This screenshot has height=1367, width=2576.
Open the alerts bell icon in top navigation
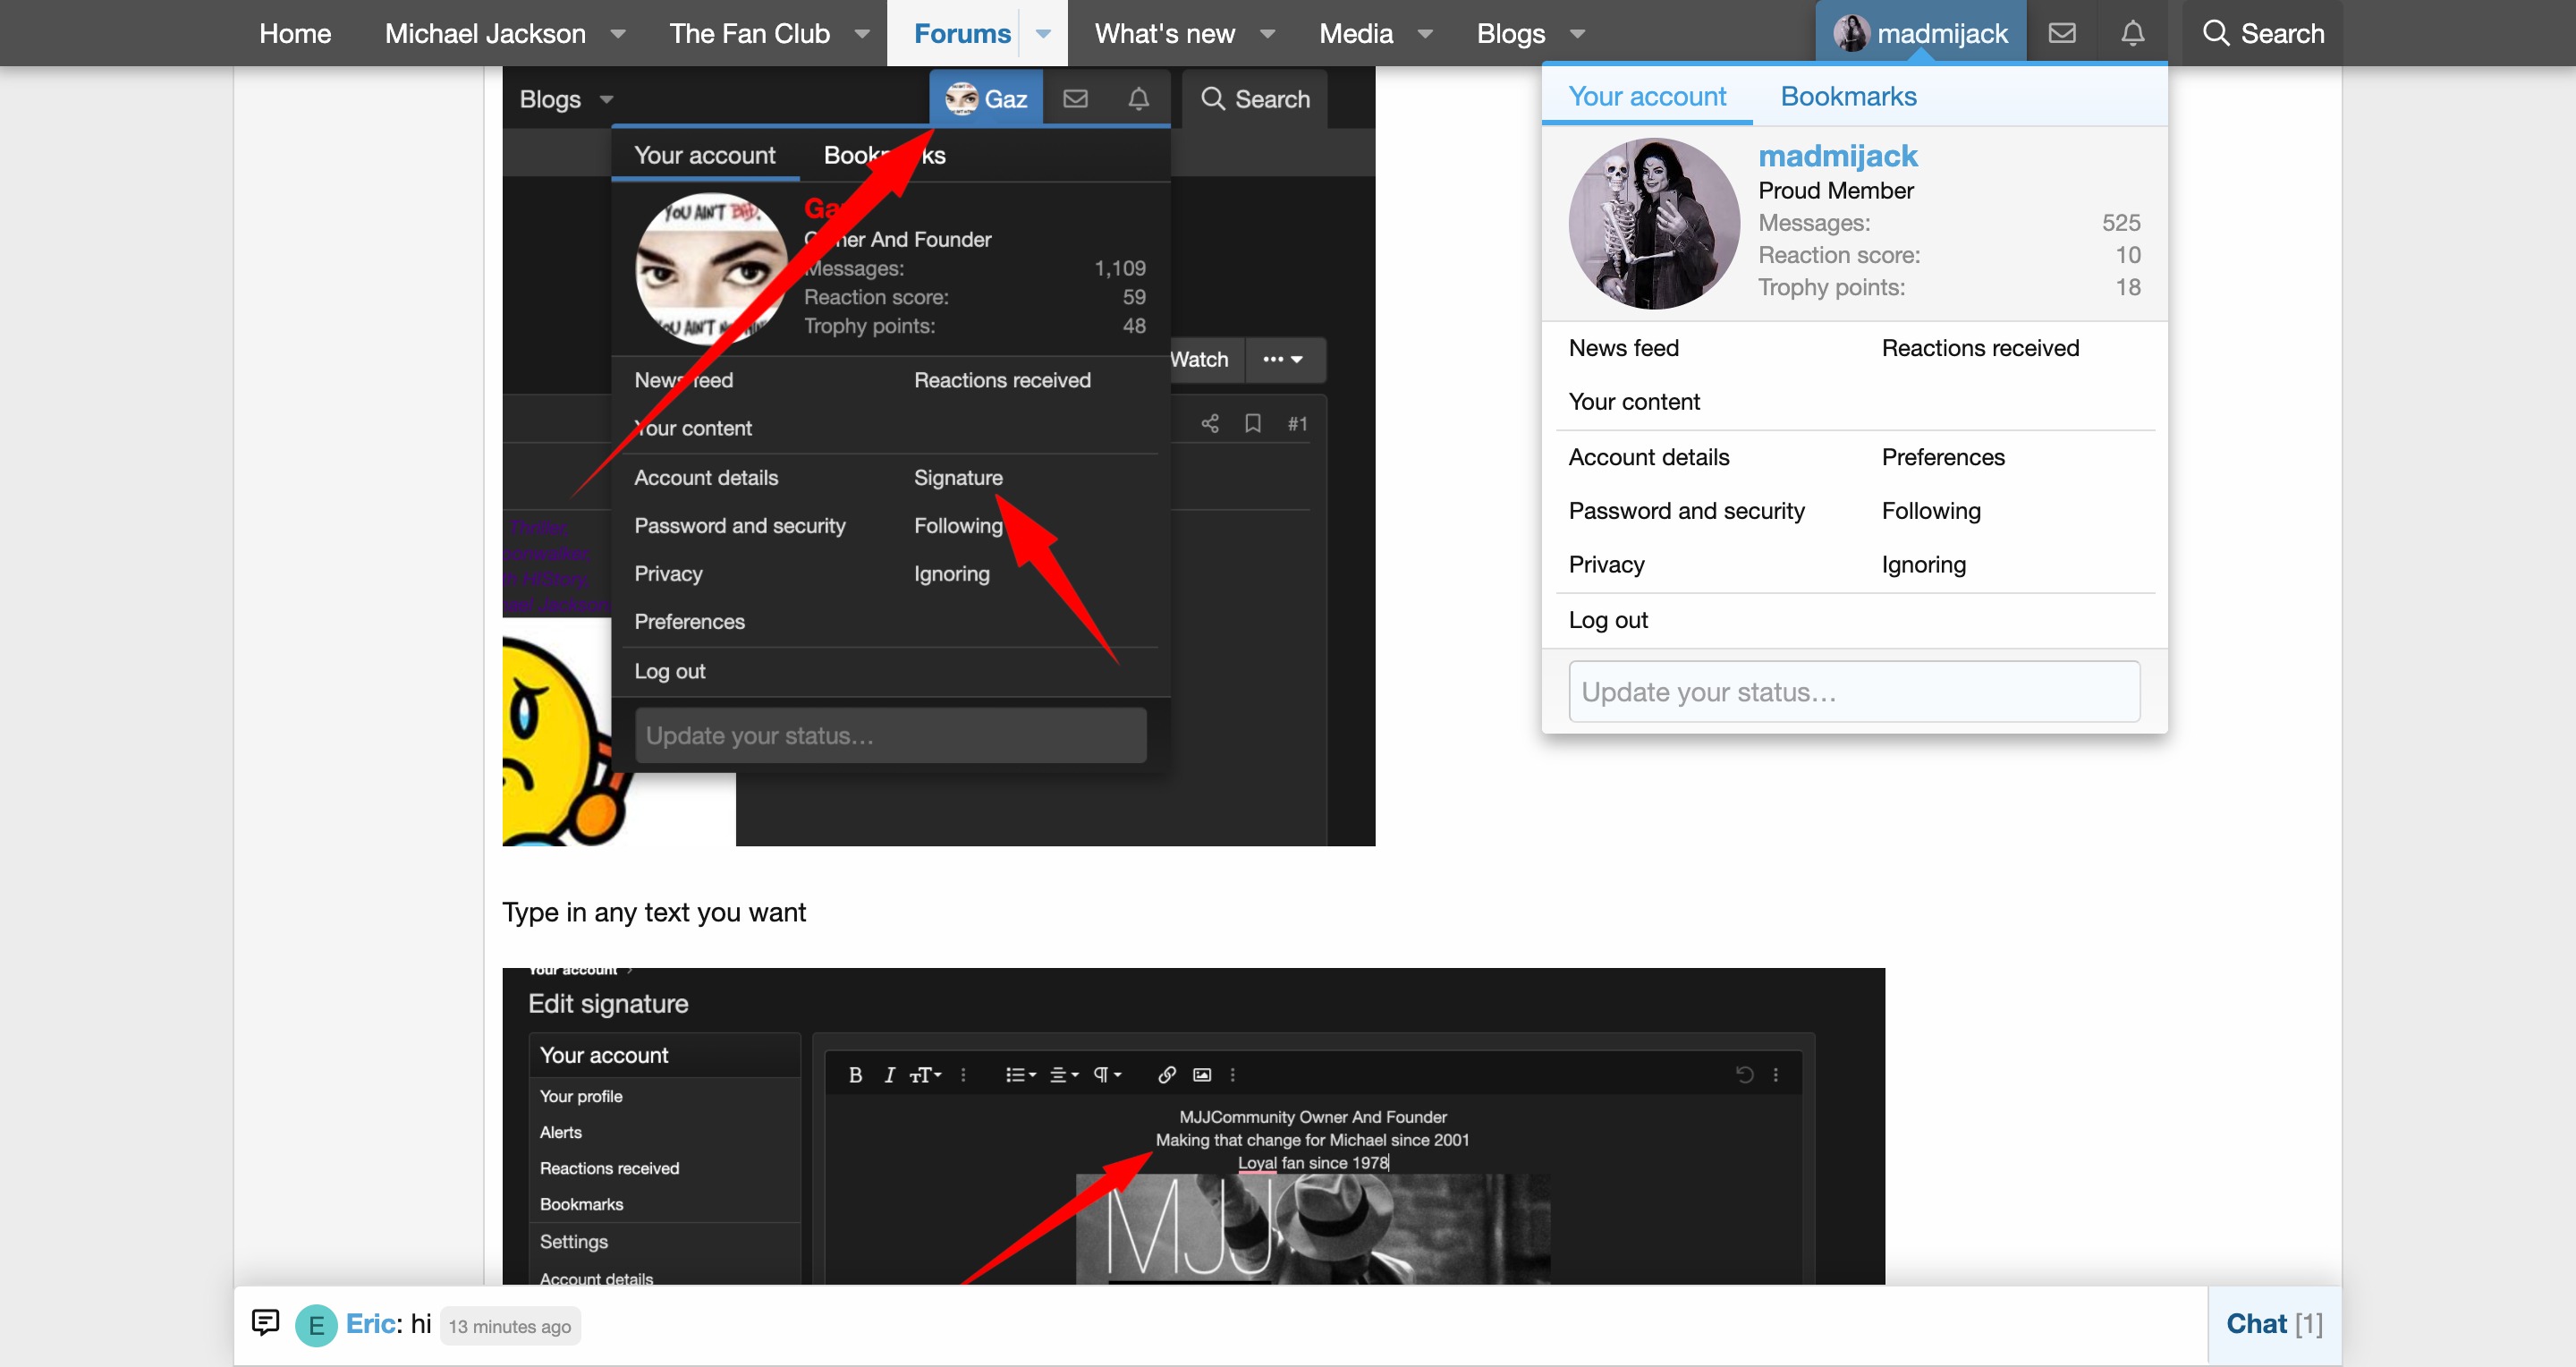2132,33
